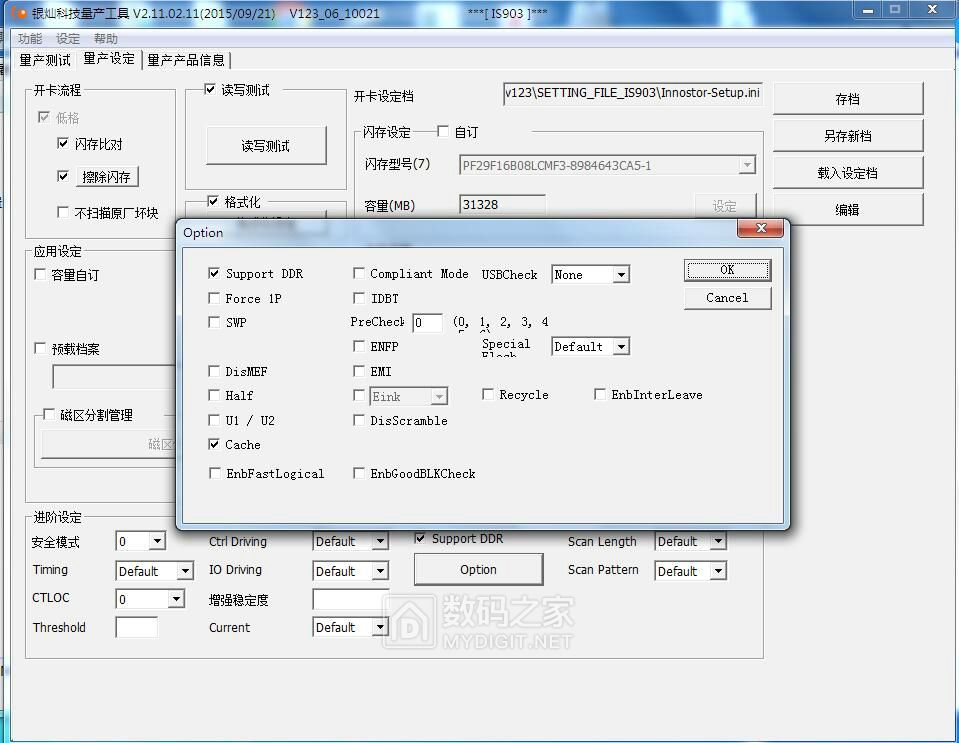Click 载入设定档 load button

tap(848, 173)
